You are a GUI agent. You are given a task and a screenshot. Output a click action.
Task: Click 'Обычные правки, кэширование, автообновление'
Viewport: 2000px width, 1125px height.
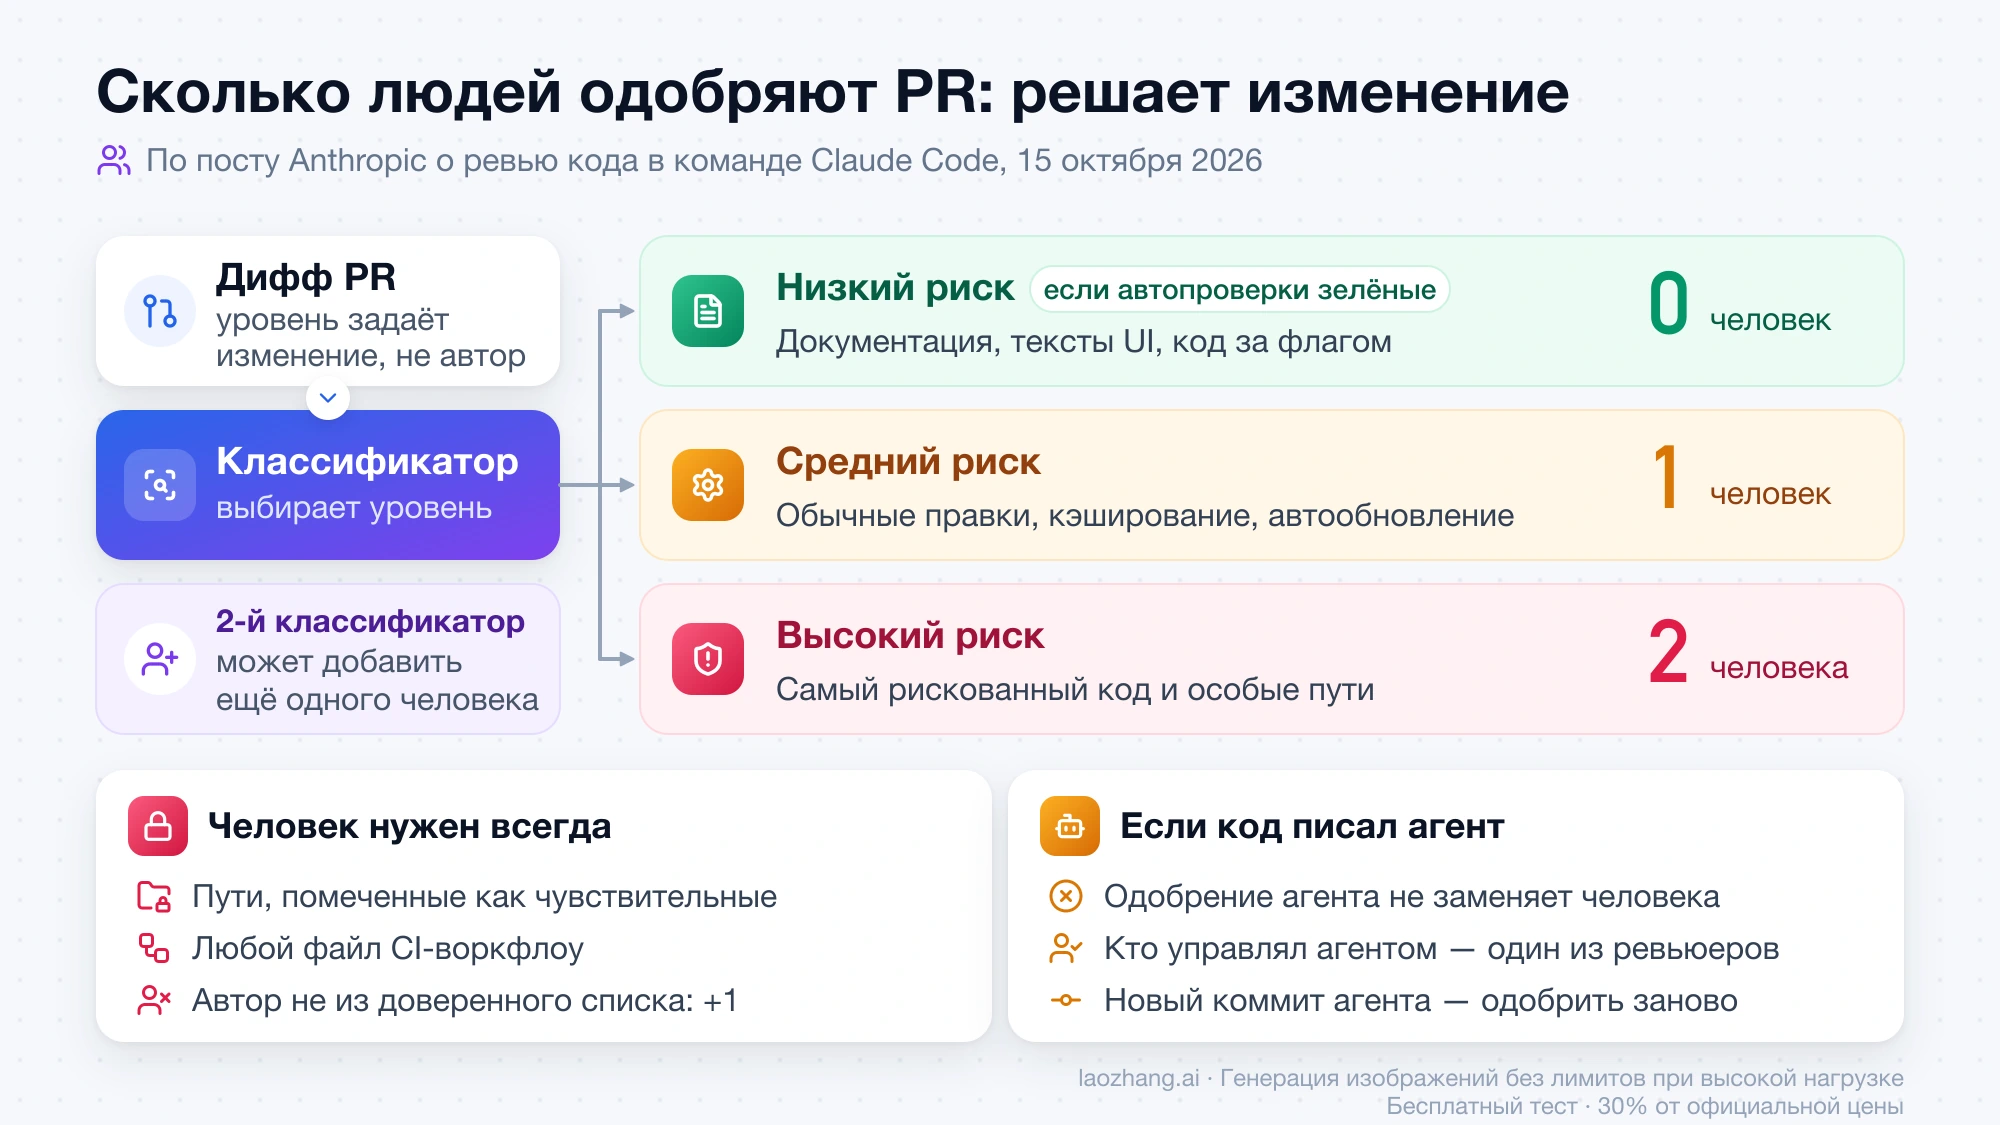click(x=1145, y=516)
